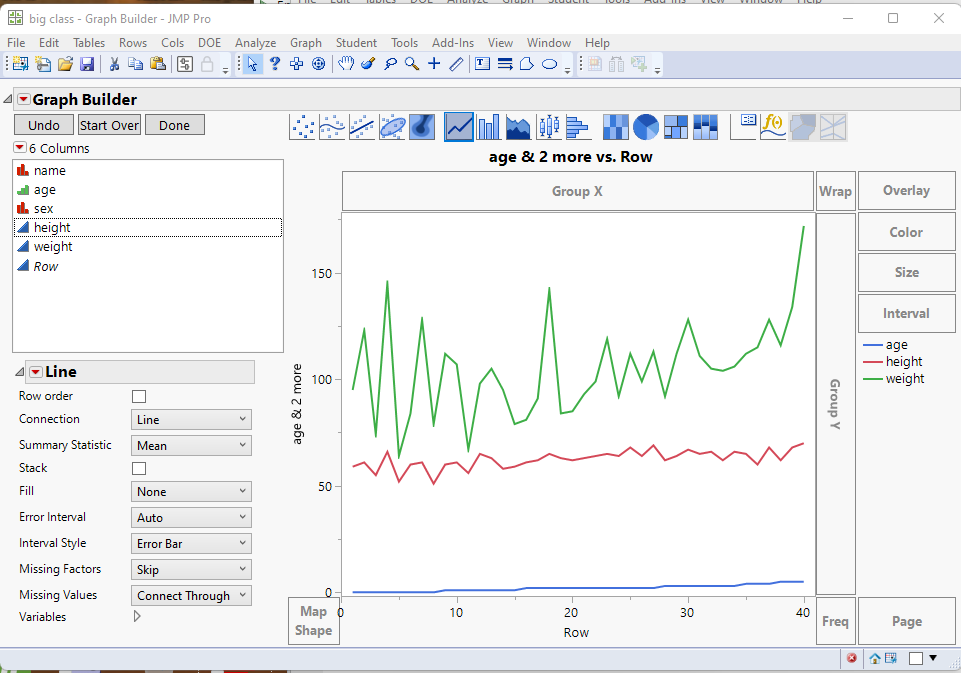Click the Overlay drop zone
The image size is (961, 673).
pyautogui.click(x=906, y=191)
